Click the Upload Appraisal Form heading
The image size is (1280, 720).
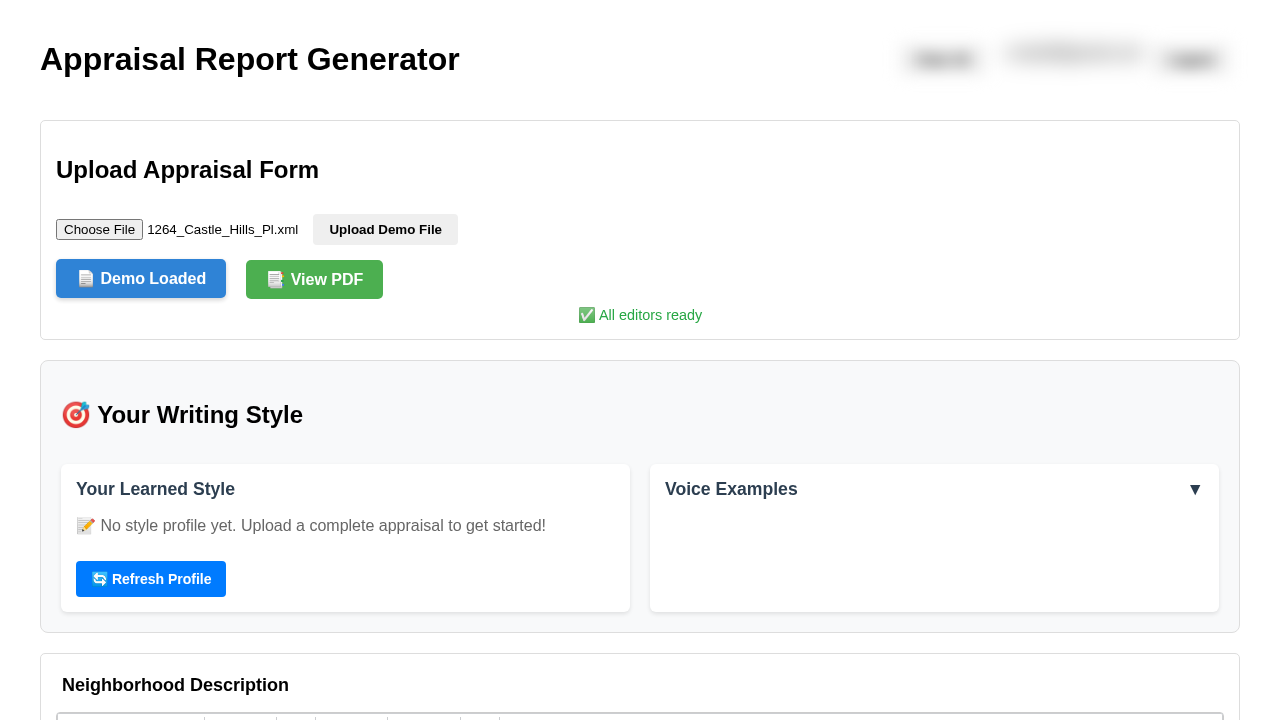point(187,170)
